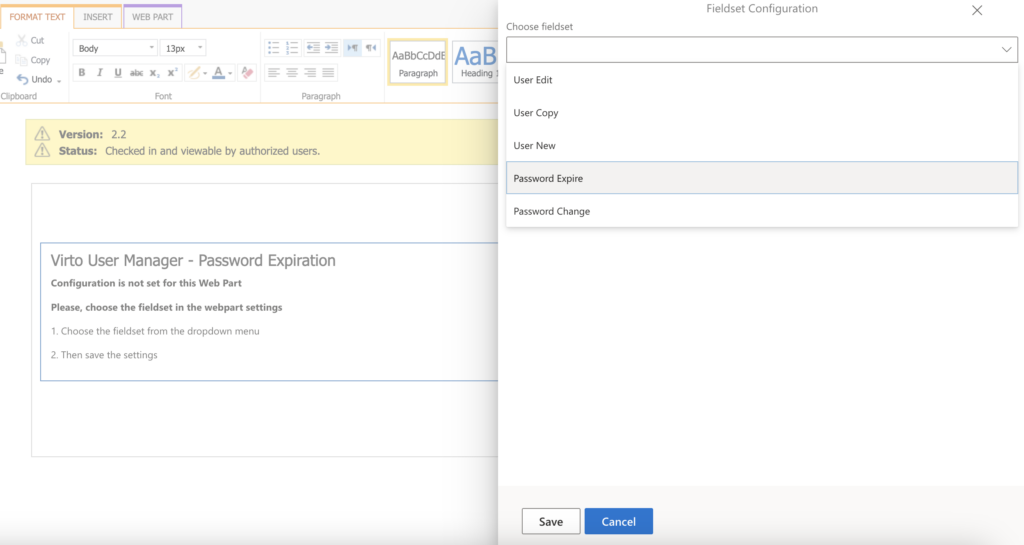
Task: Click the bulleted list icon
Action: [274, 47]
